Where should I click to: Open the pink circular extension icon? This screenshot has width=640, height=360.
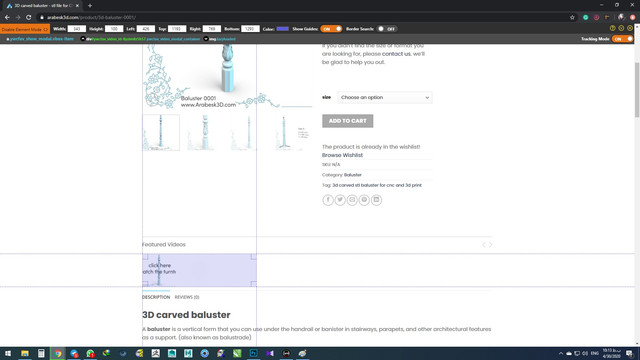[x=596, y=17]
